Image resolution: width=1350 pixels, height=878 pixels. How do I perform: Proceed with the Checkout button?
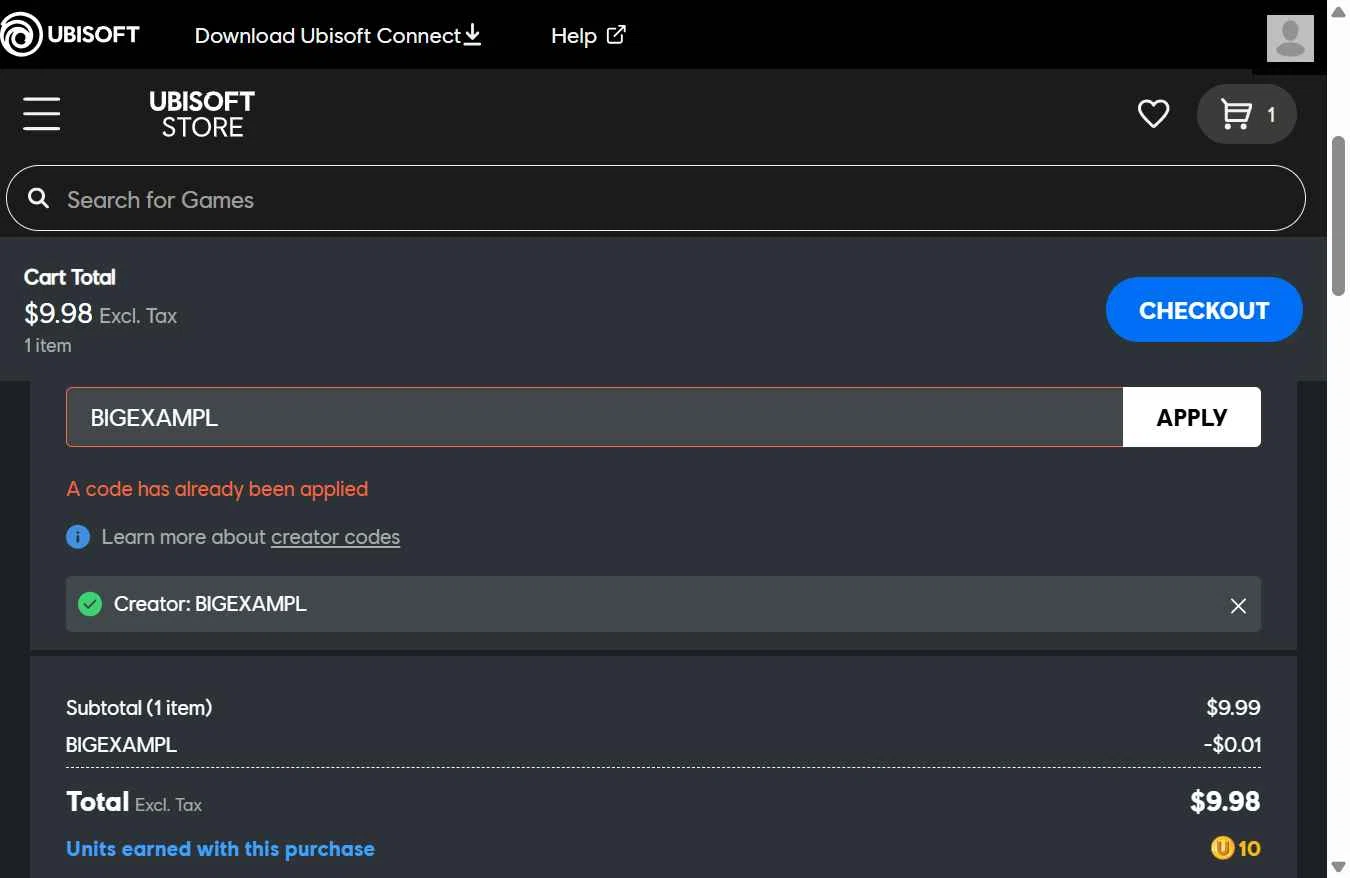(x=1204, y=310)
